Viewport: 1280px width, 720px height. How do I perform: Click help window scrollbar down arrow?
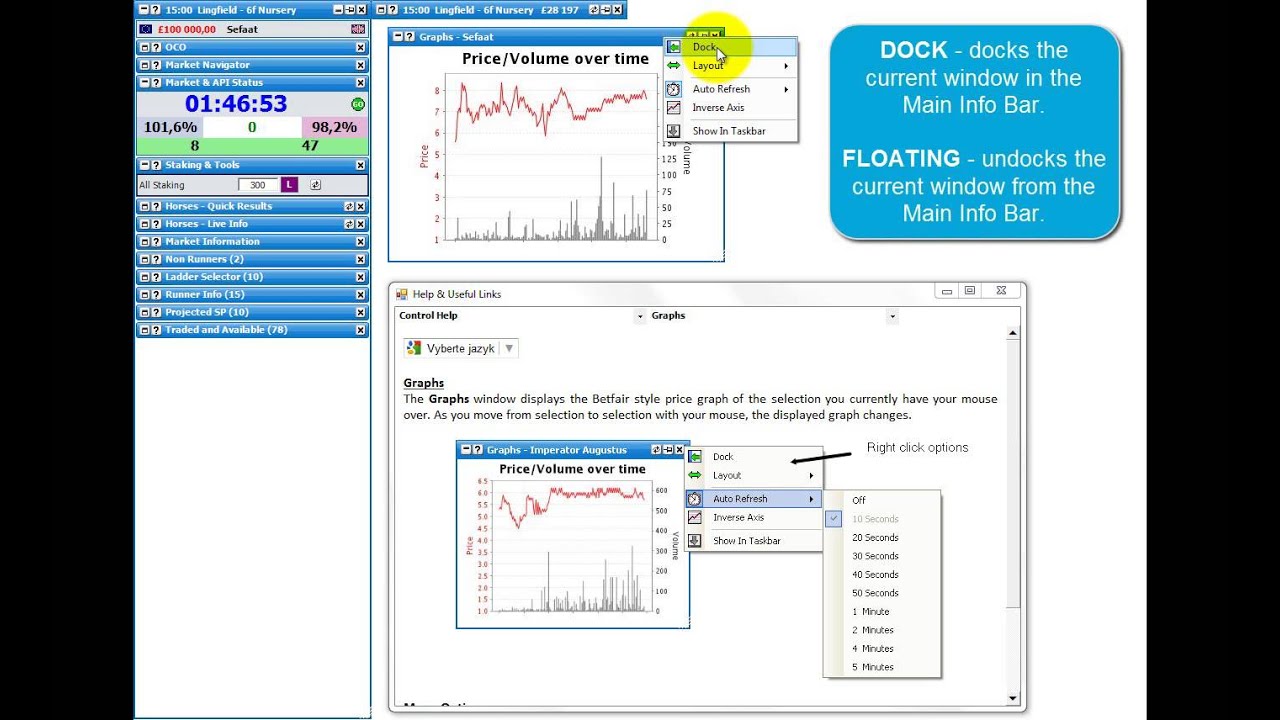1012,699
